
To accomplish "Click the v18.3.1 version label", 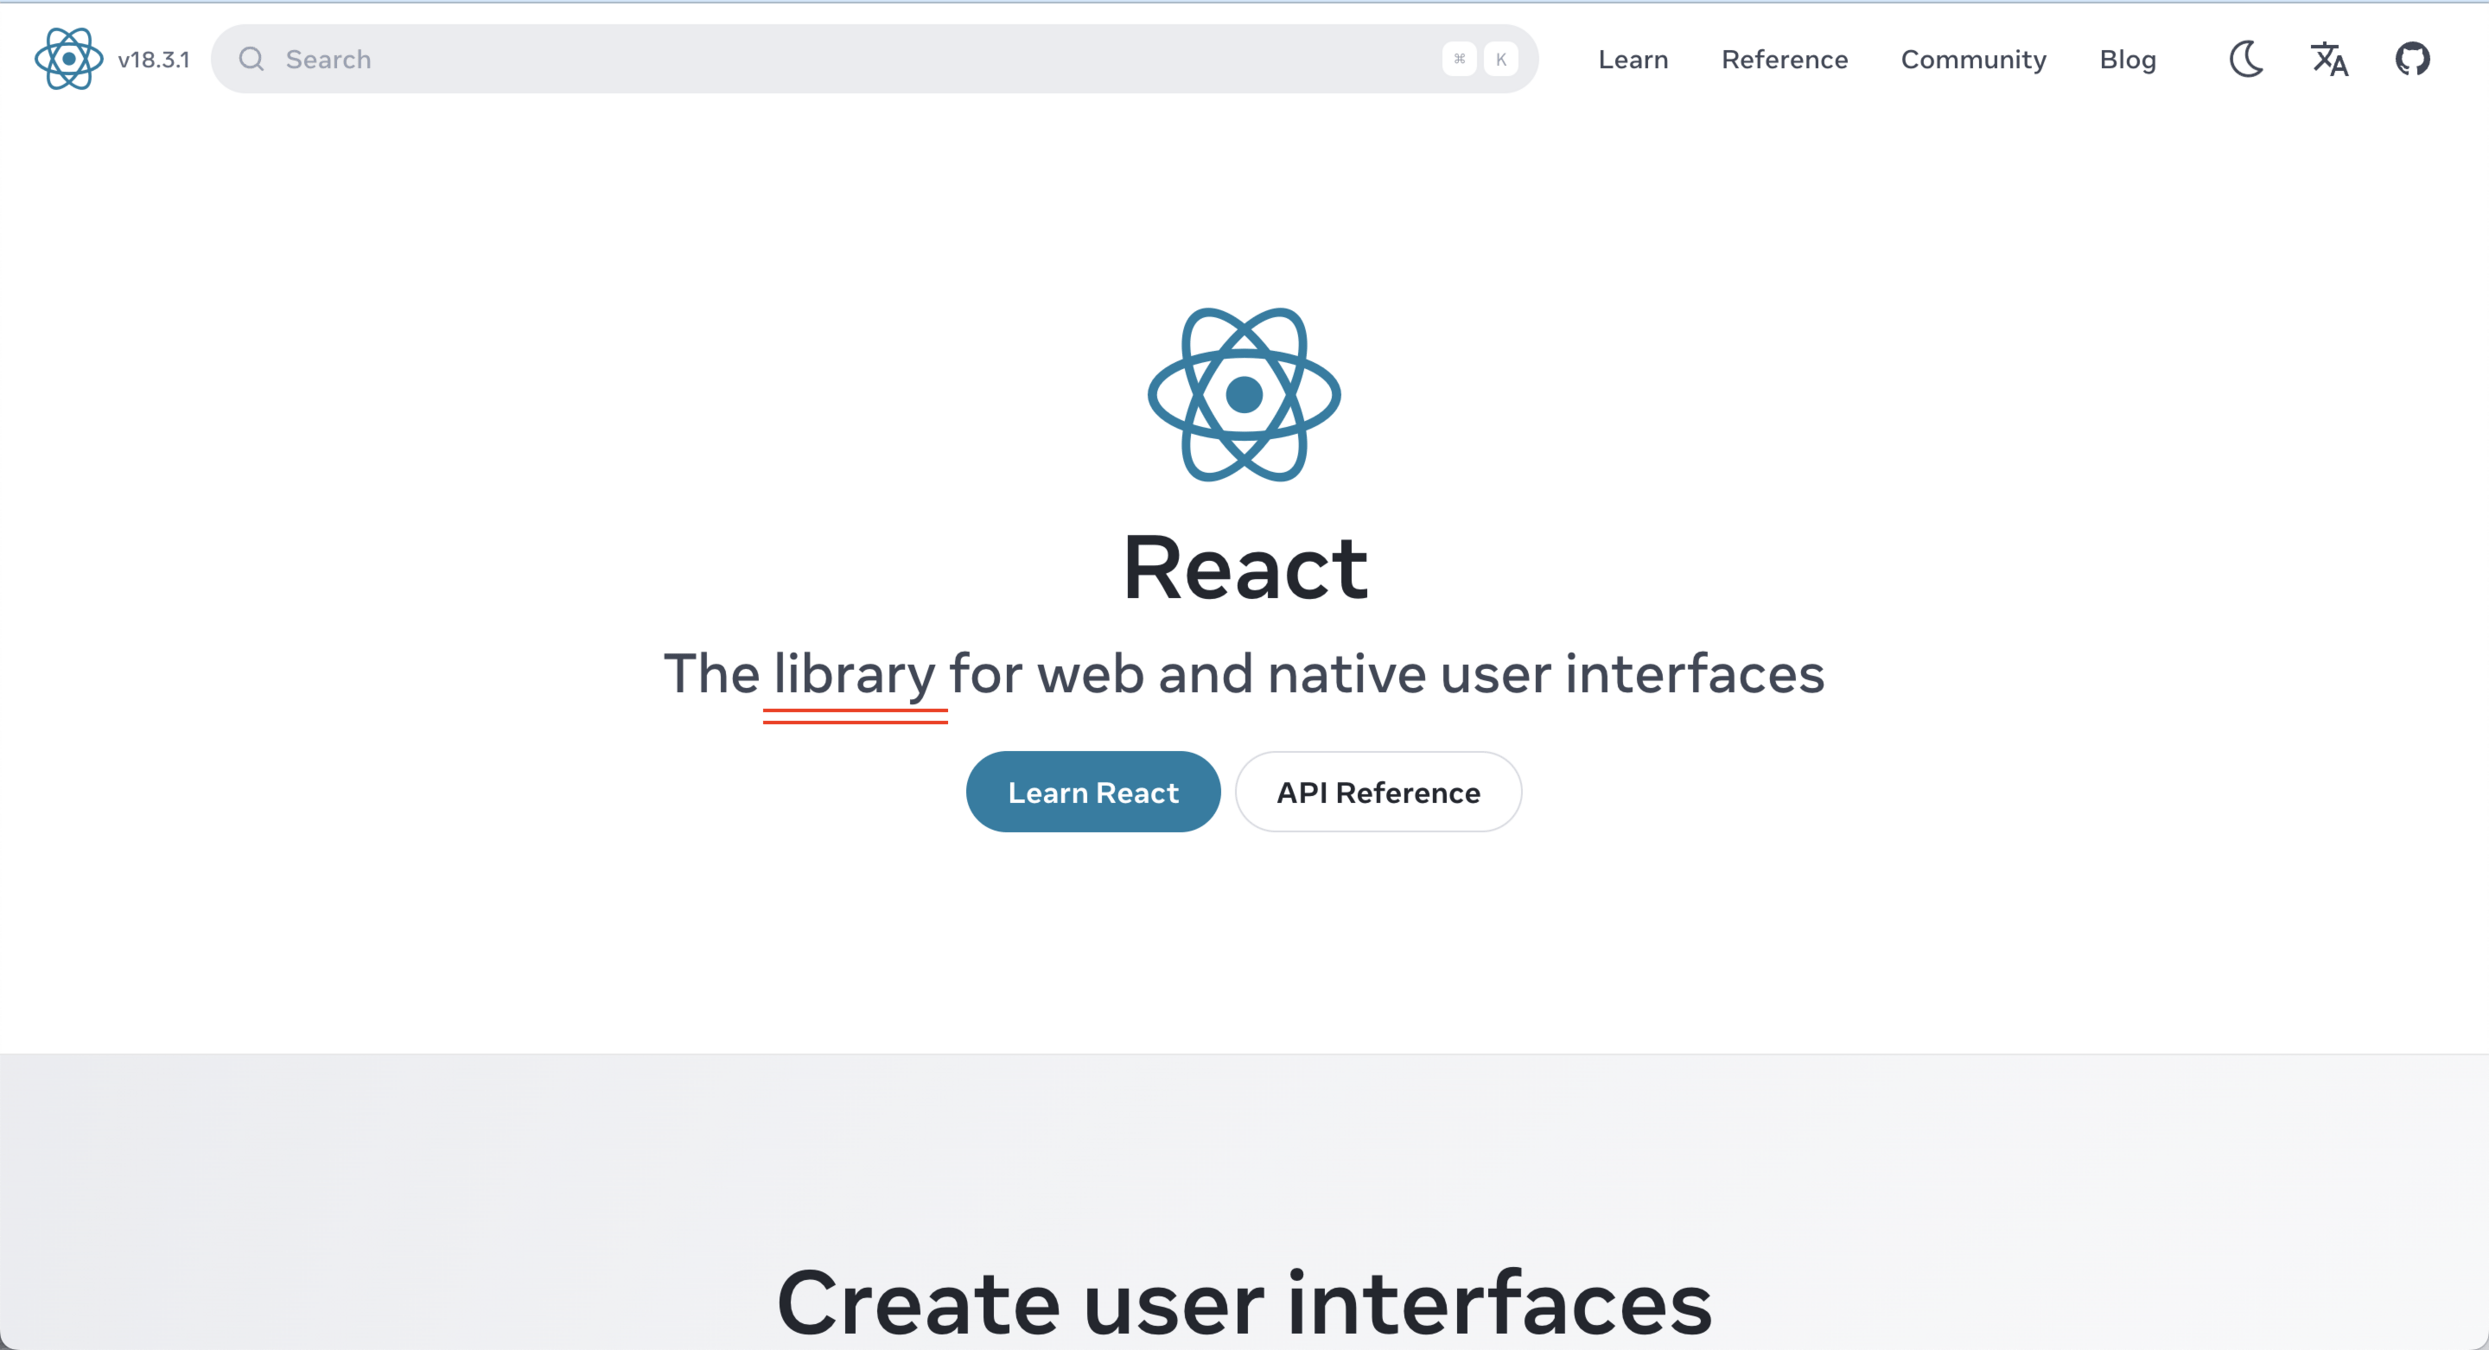I will coord(153,60).
